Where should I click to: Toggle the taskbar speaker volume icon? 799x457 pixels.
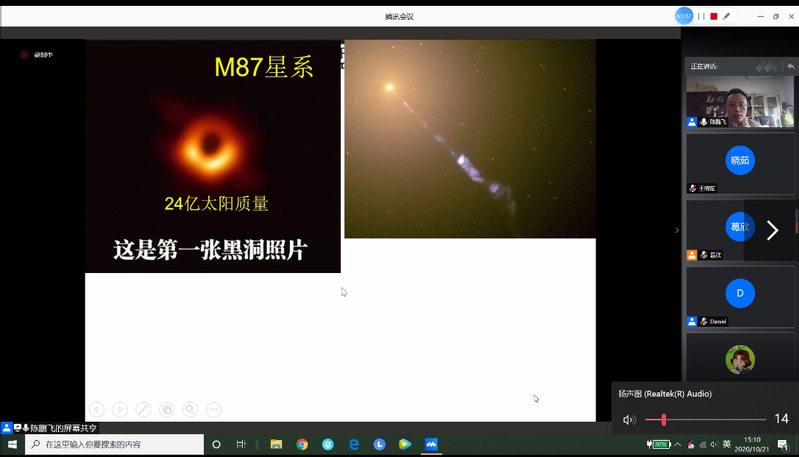(713, 444)
